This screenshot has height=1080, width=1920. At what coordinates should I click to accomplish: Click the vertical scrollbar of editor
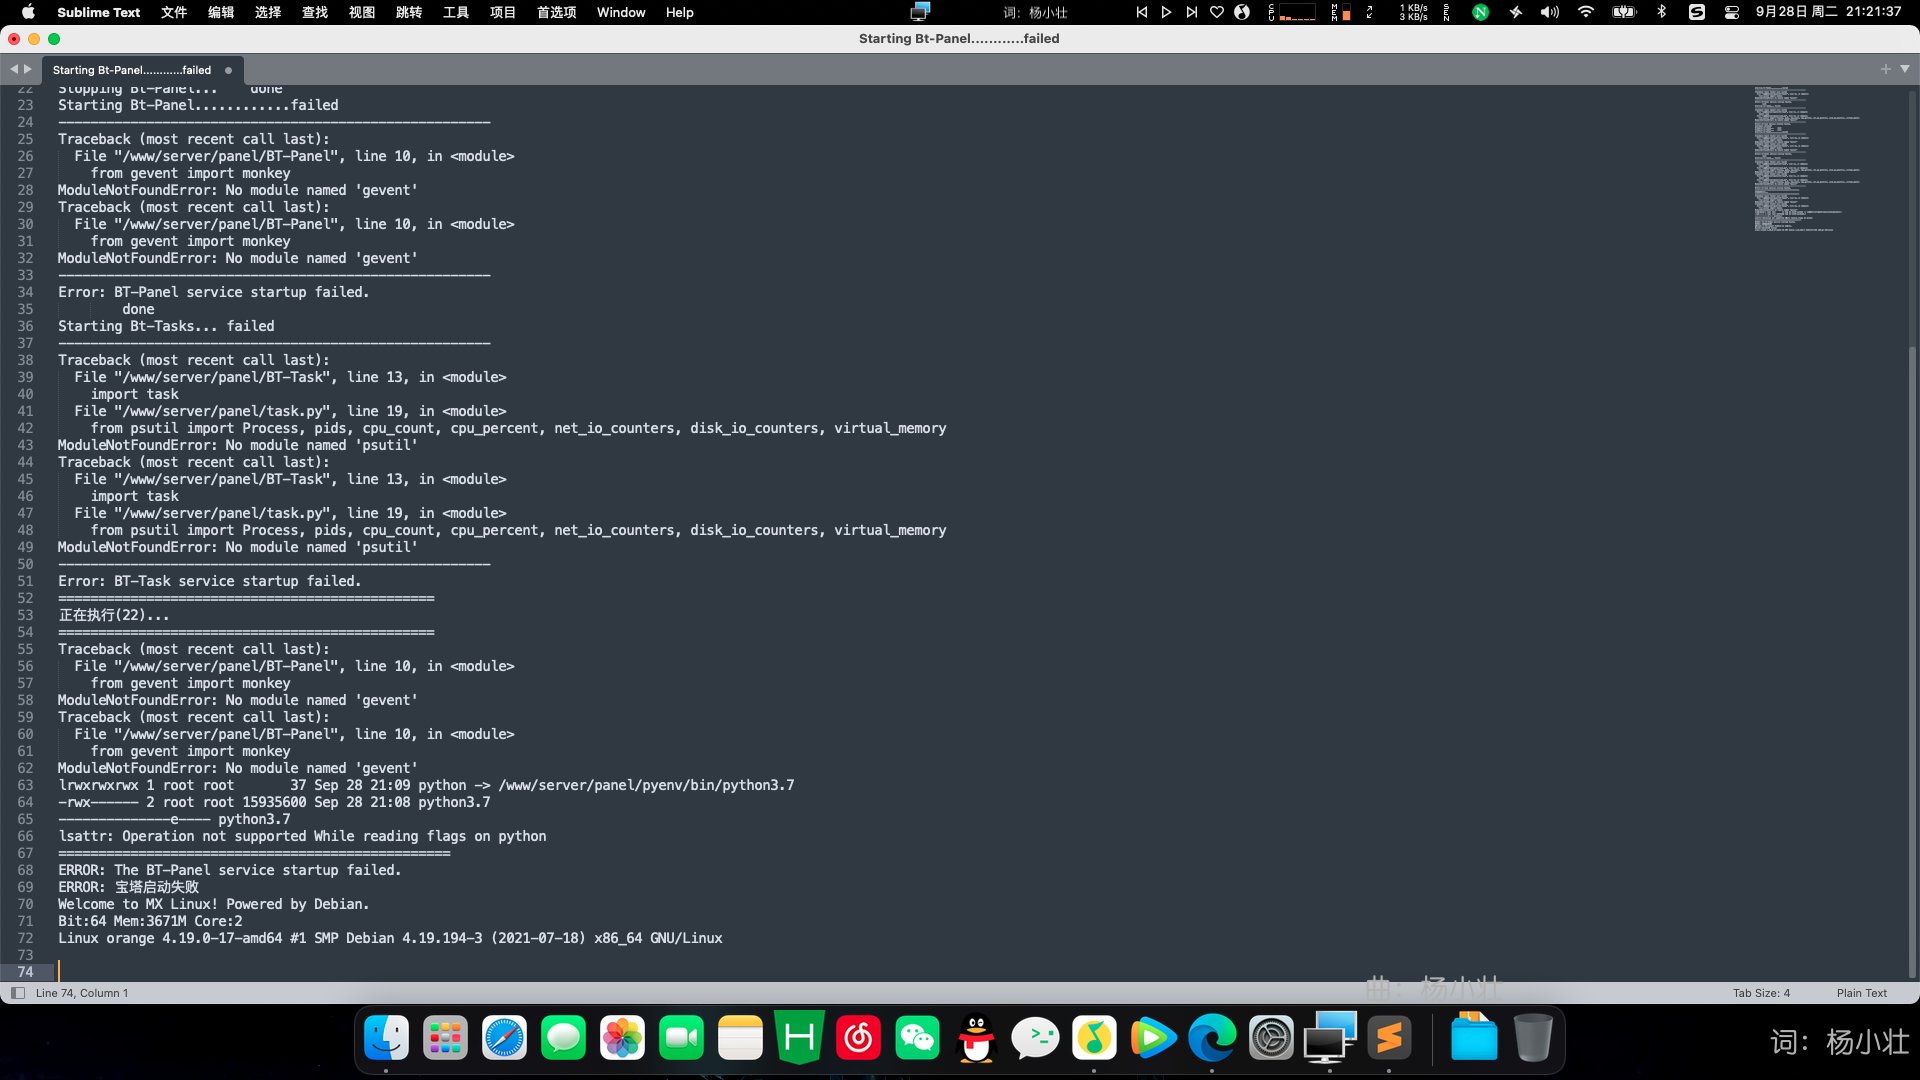pos(1912,660)
